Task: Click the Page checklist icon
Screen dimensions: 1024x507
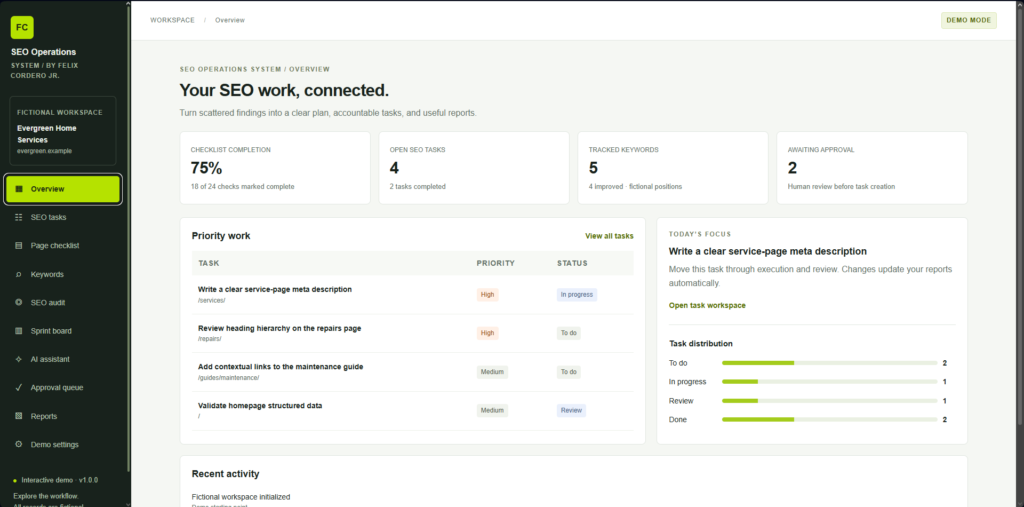Action: [18, 246]
